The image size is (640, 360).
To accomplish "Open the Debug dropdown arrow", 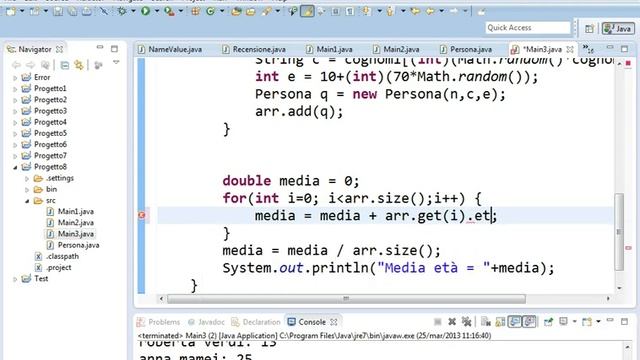I will (x=133, y=11).
